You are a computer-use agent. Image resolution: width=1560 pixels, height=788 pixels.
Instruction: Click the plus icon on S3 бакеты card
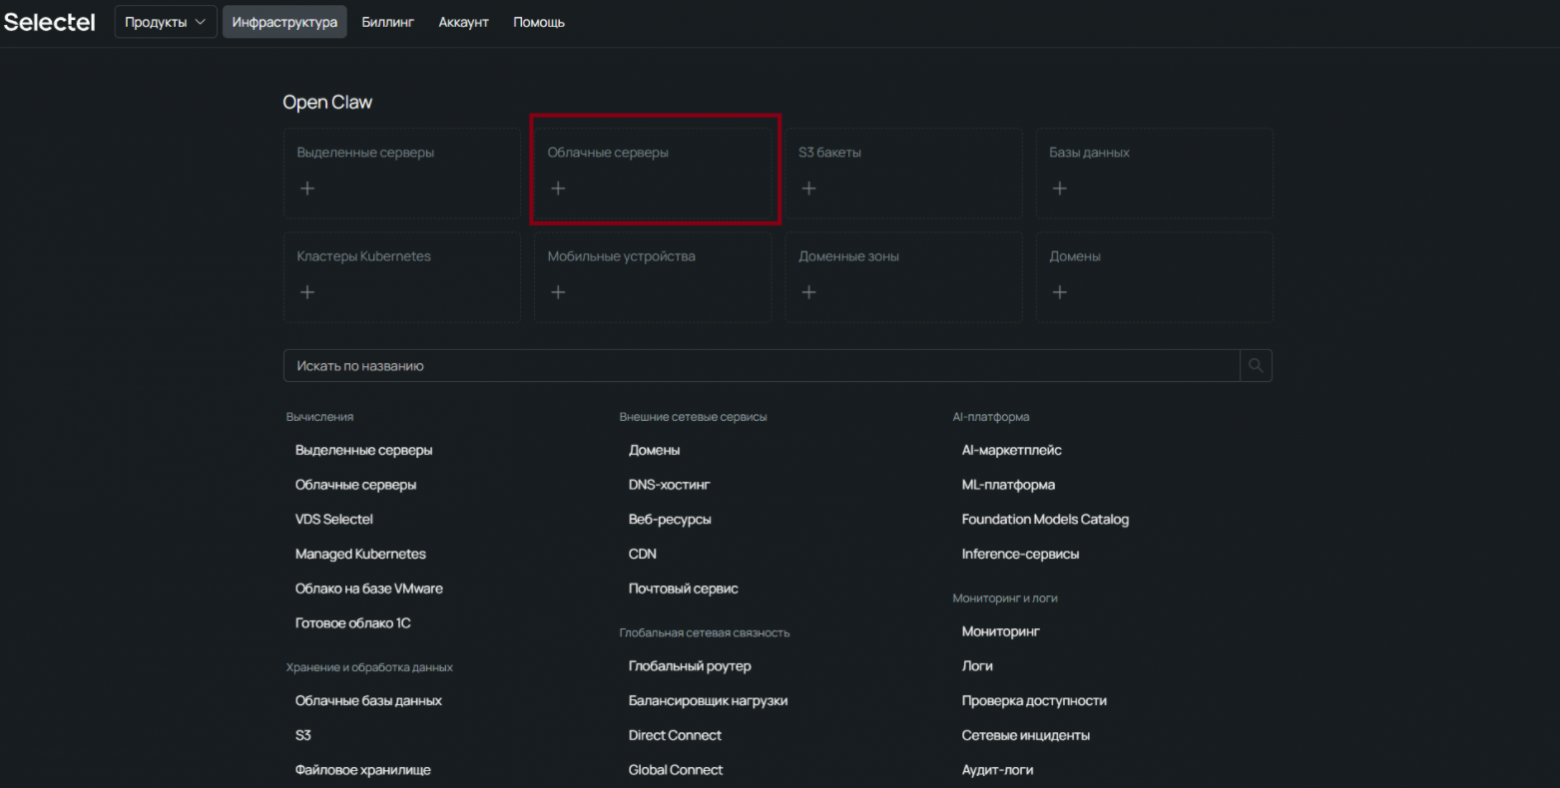point(809,187)
